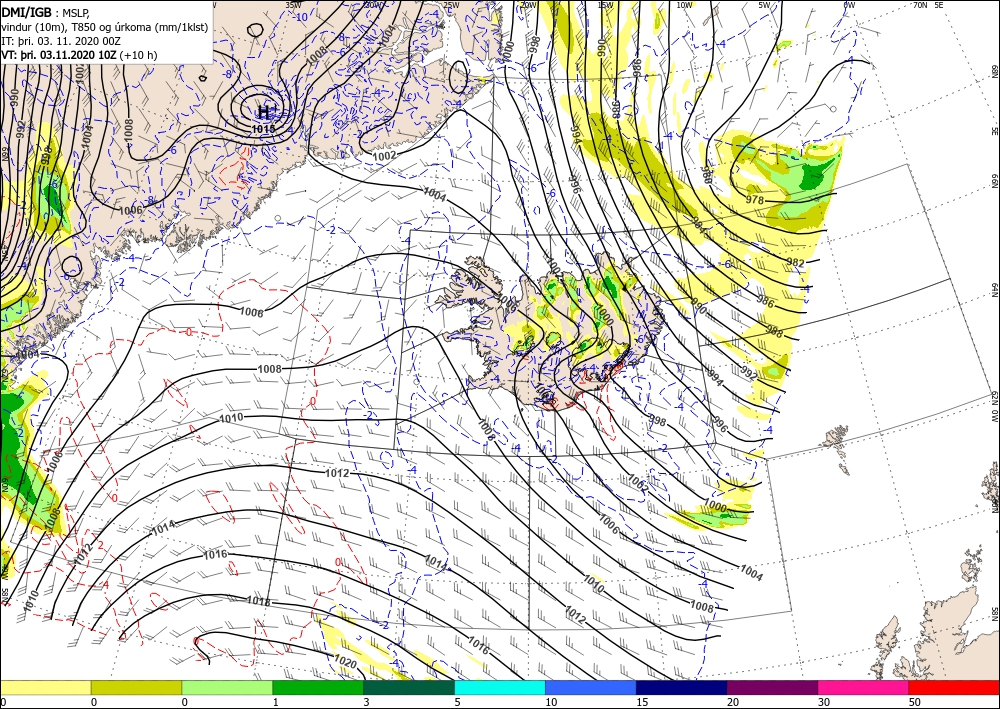Click the yellow swatch in the precipitation legend

coord(45,687)
